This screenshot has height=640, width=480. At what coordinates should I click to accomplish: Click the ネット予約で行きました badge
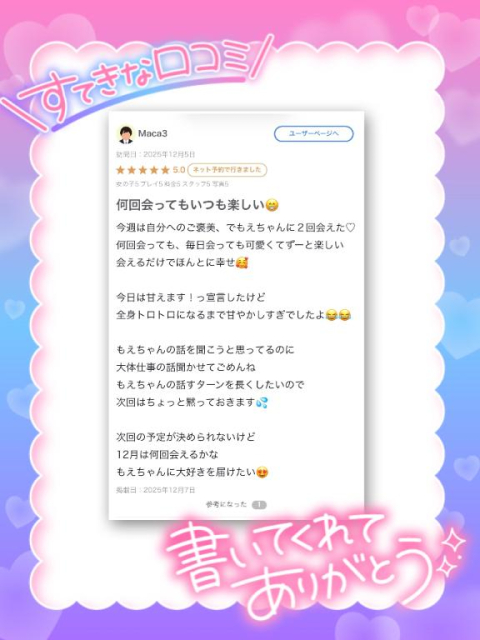pos(227,170)
